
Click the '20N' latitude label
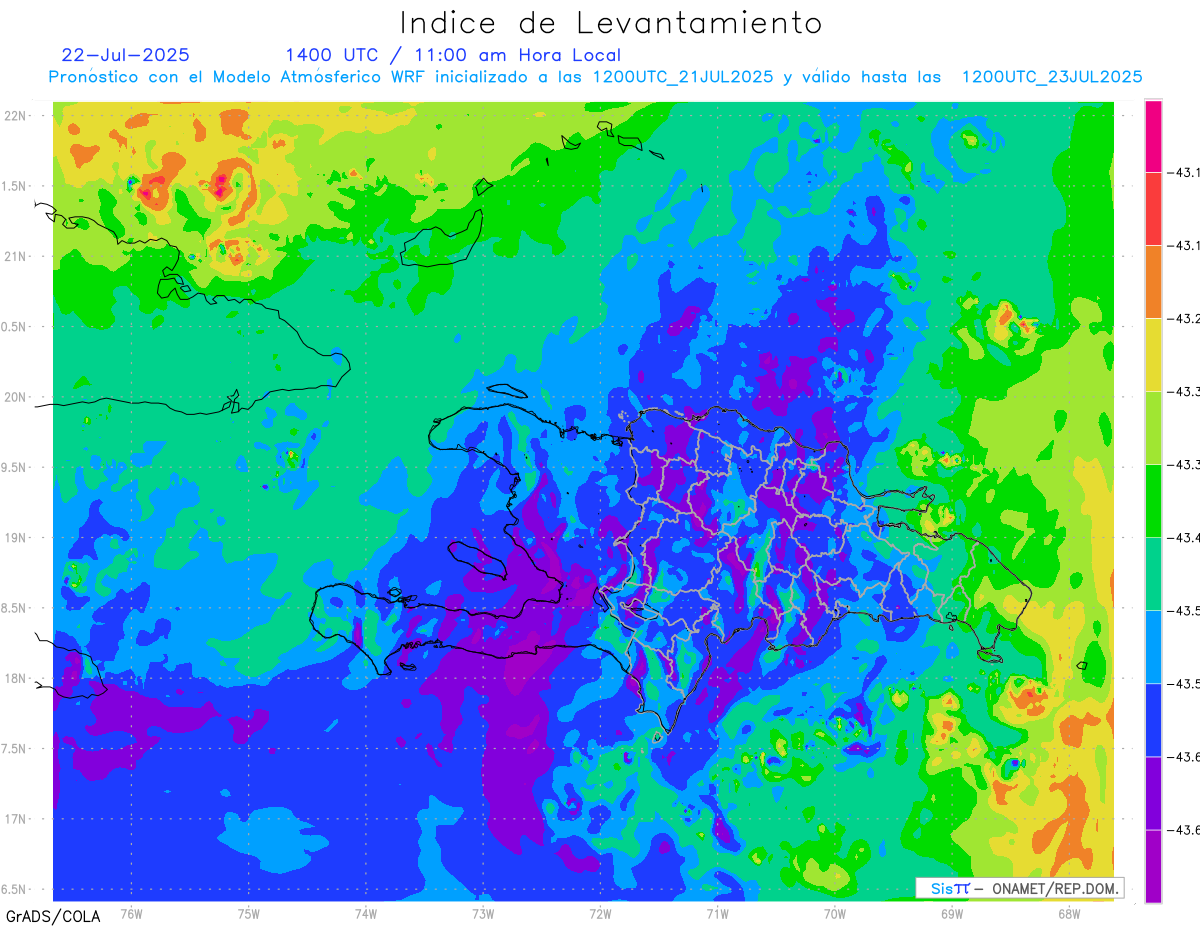tap(15, 397)
